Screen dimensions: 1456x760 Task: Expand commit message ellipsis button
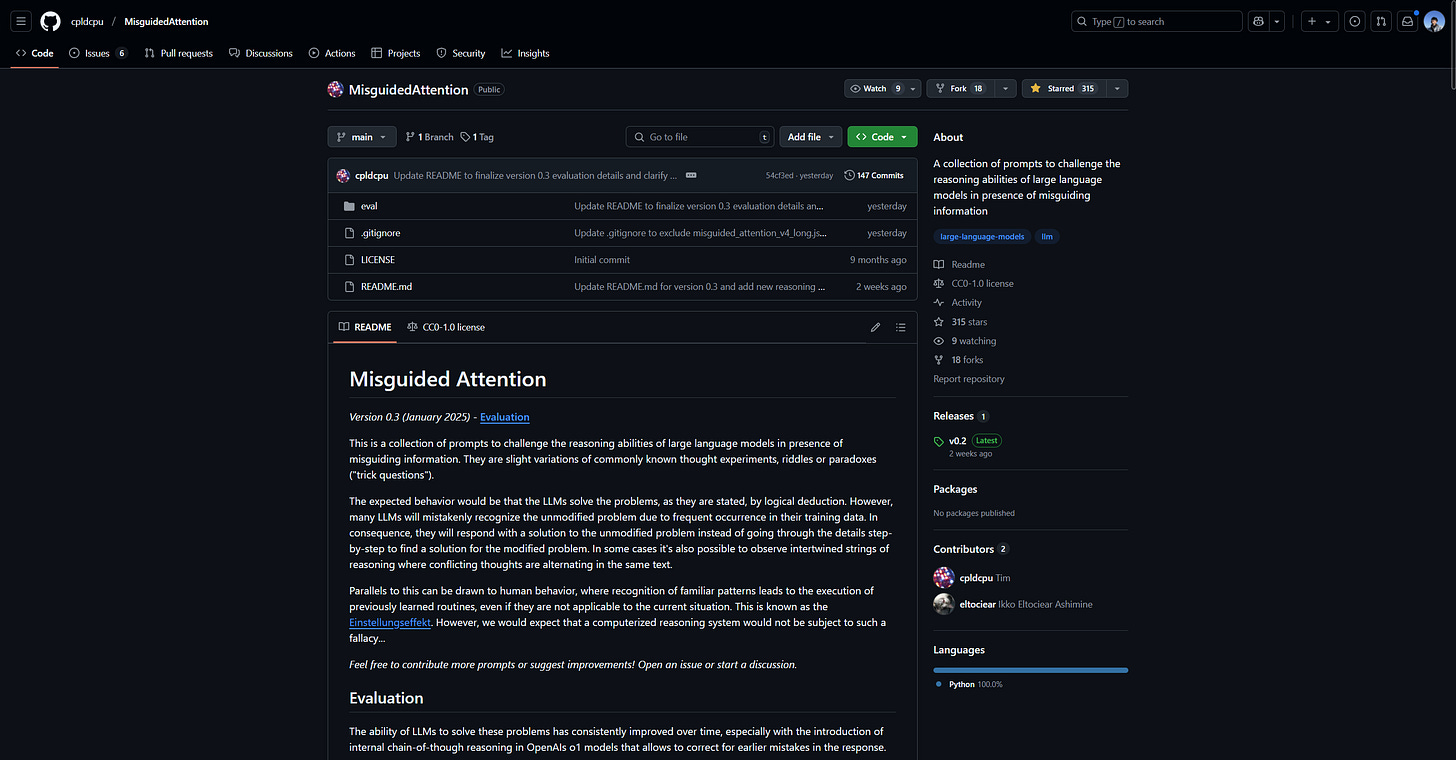click(x=690, y=175)
